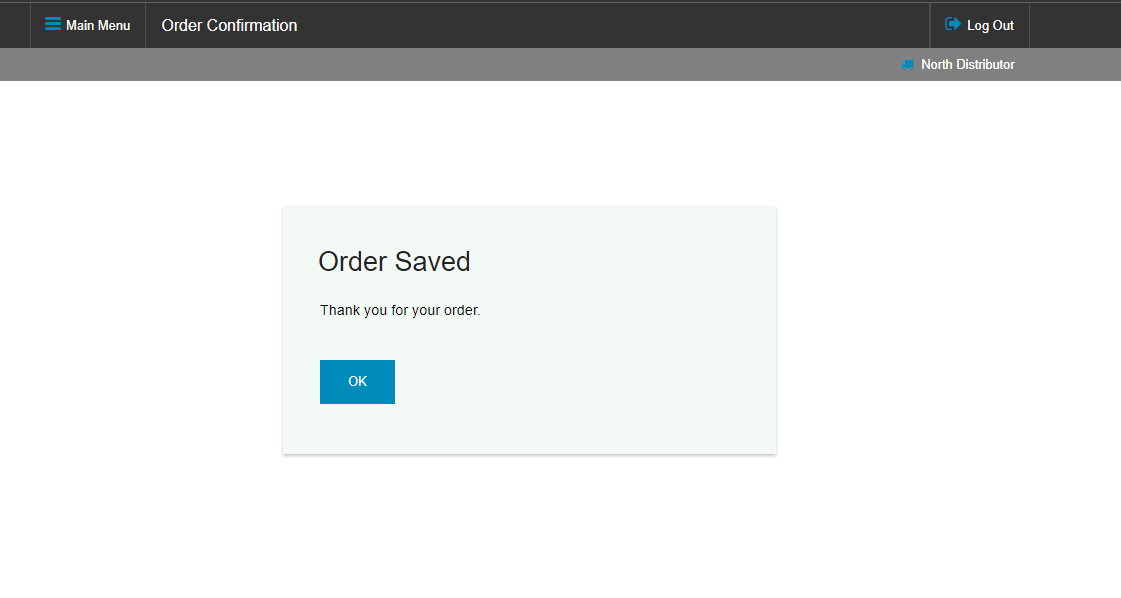Screen dimensions: 1121x598
Task: Select the truck icon beside North Distributor
Action: click(907, 64)
